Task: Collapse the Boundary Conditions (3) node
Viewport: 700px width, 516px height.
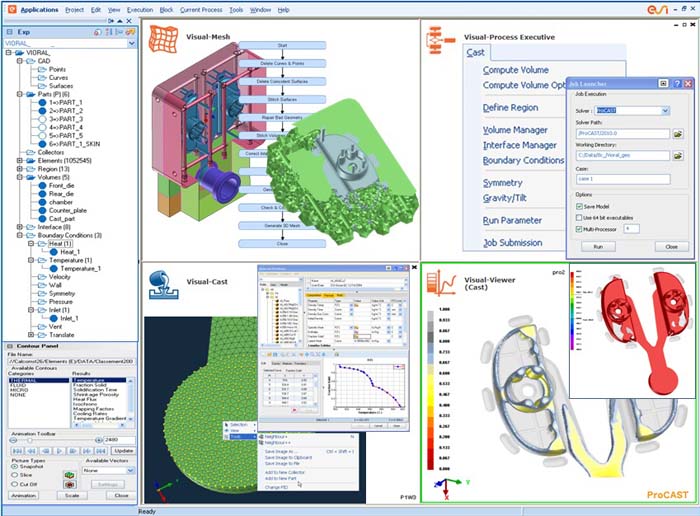Action: click(x=20, y=235)
